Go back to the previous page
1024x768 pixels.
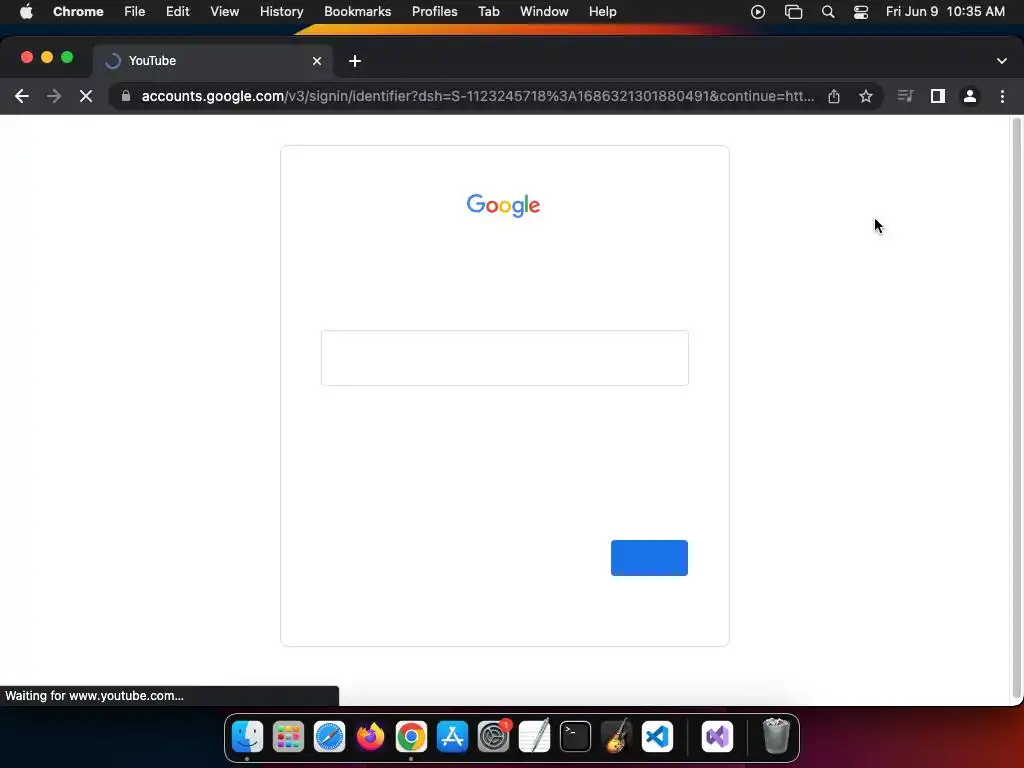(22, 97)
